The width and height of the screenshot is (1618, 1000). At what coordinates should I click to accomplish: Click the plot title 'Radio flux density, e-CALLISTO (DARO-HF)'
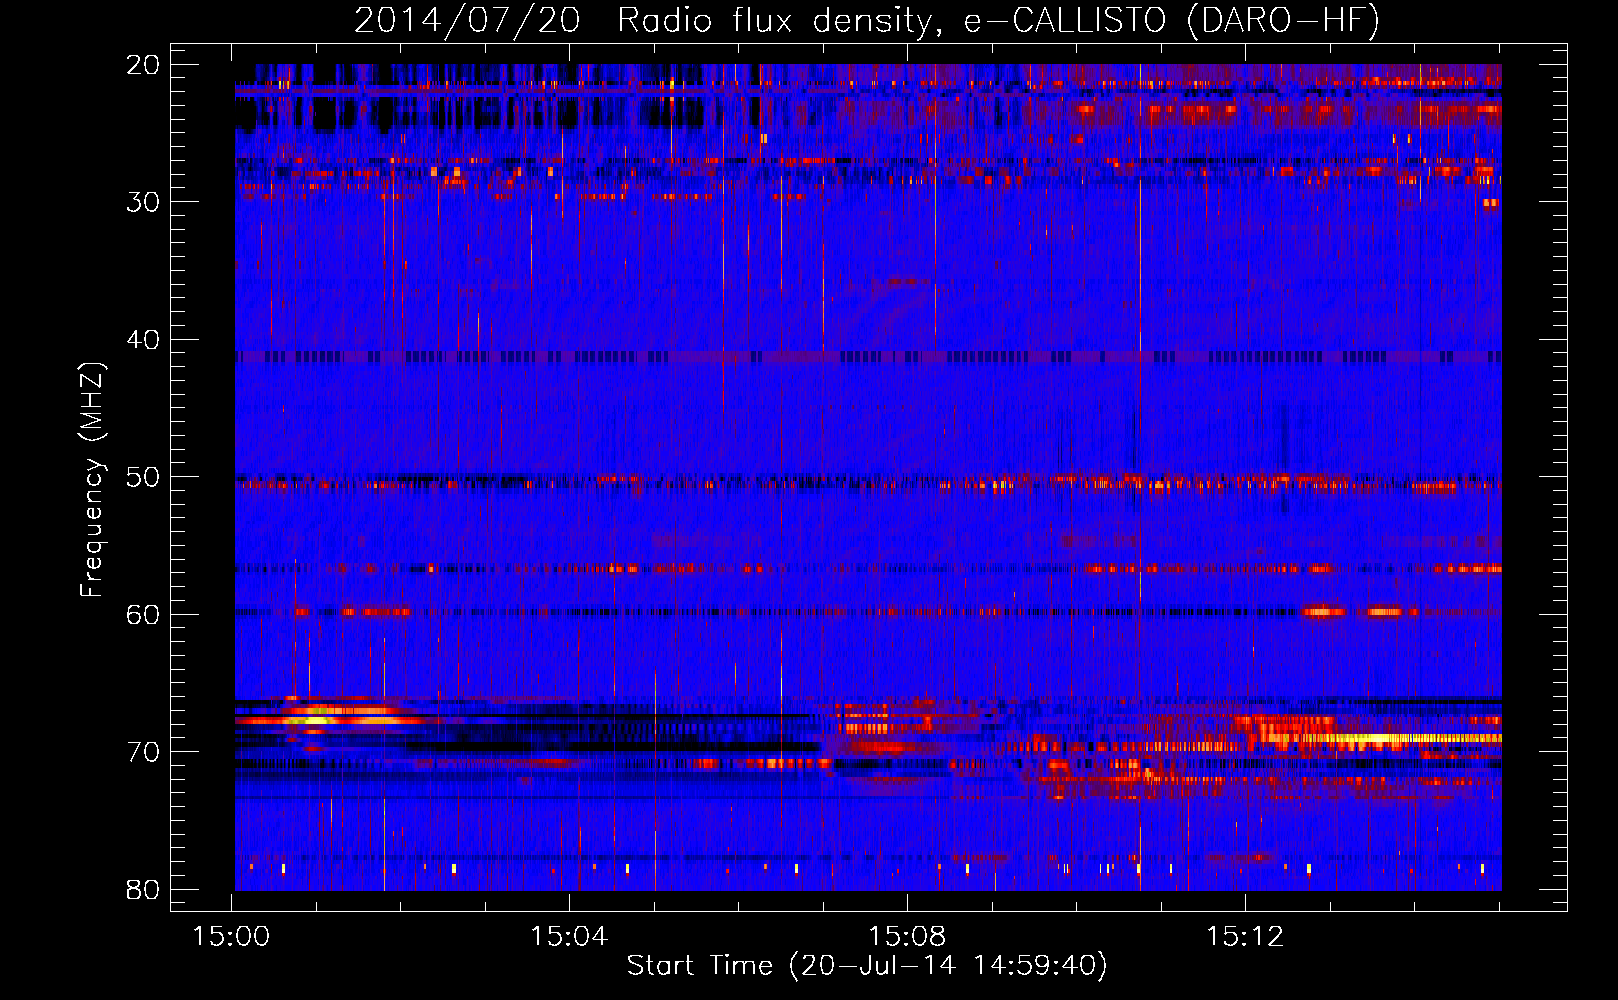[x=998, y=20]
